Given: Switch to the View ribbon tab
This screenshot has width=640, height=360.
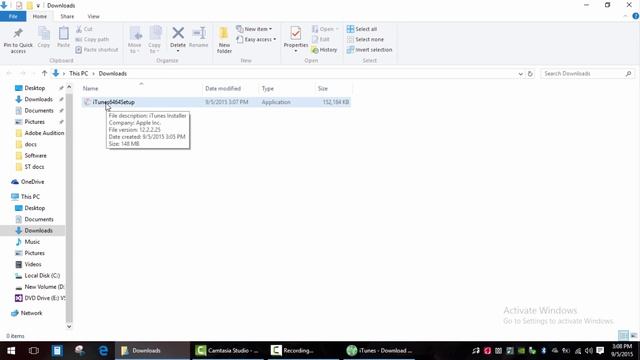Looking at the screenshot, I should (93, 16).
